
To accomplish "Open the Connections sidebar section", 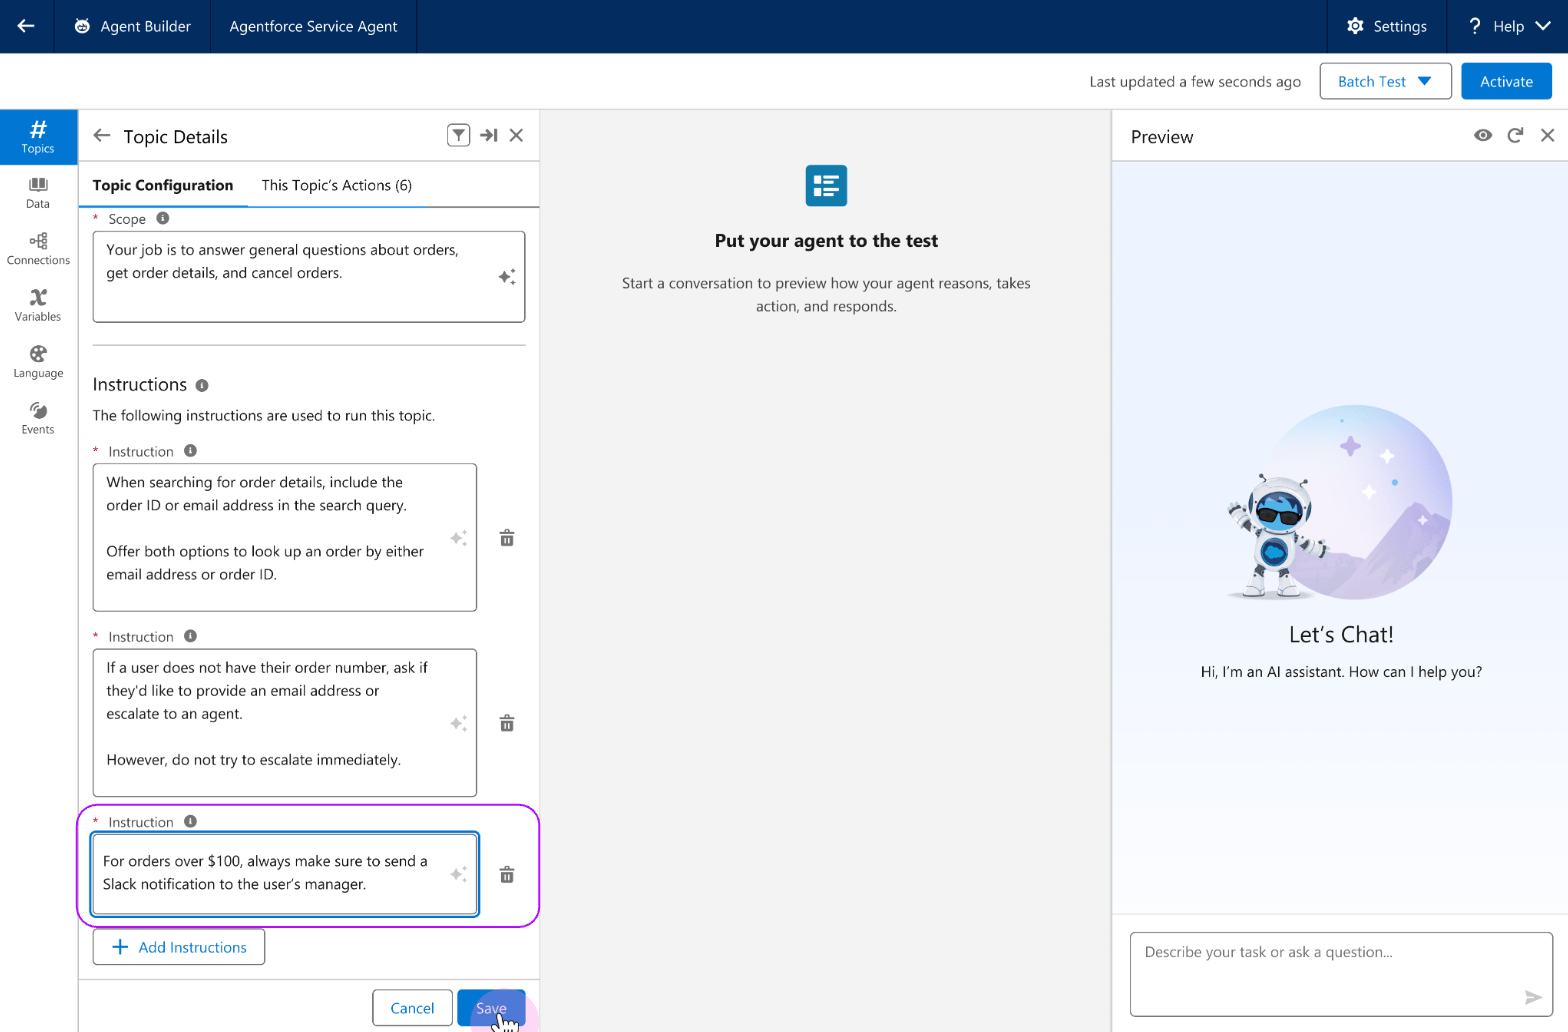I will point(38,249).
